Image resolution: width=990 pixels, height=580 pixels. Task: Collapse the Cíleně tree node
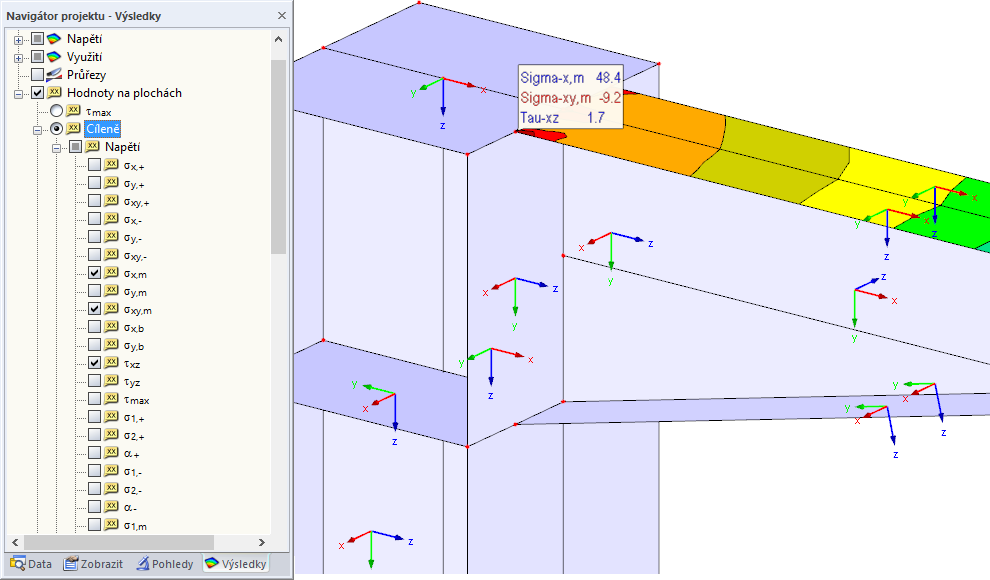tap(37, 129)
